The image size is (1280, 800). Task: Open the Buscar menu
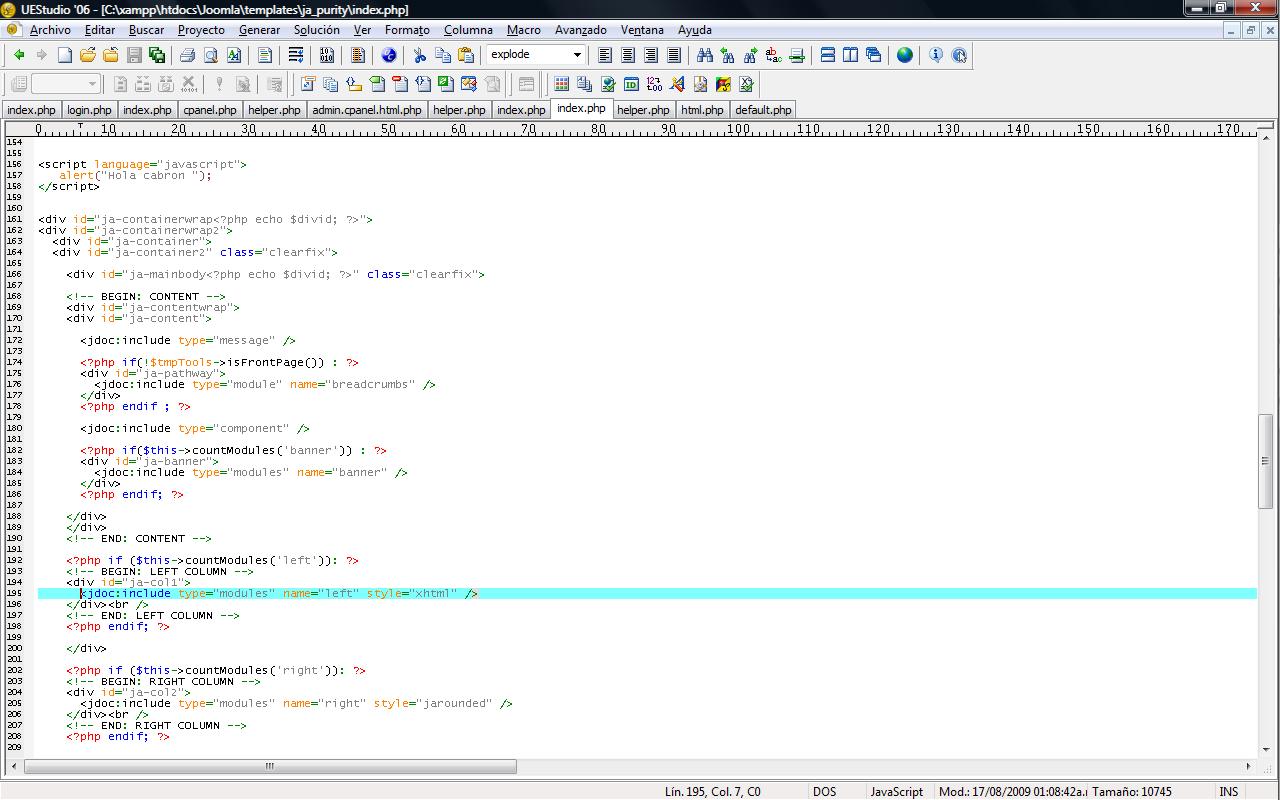146,30
